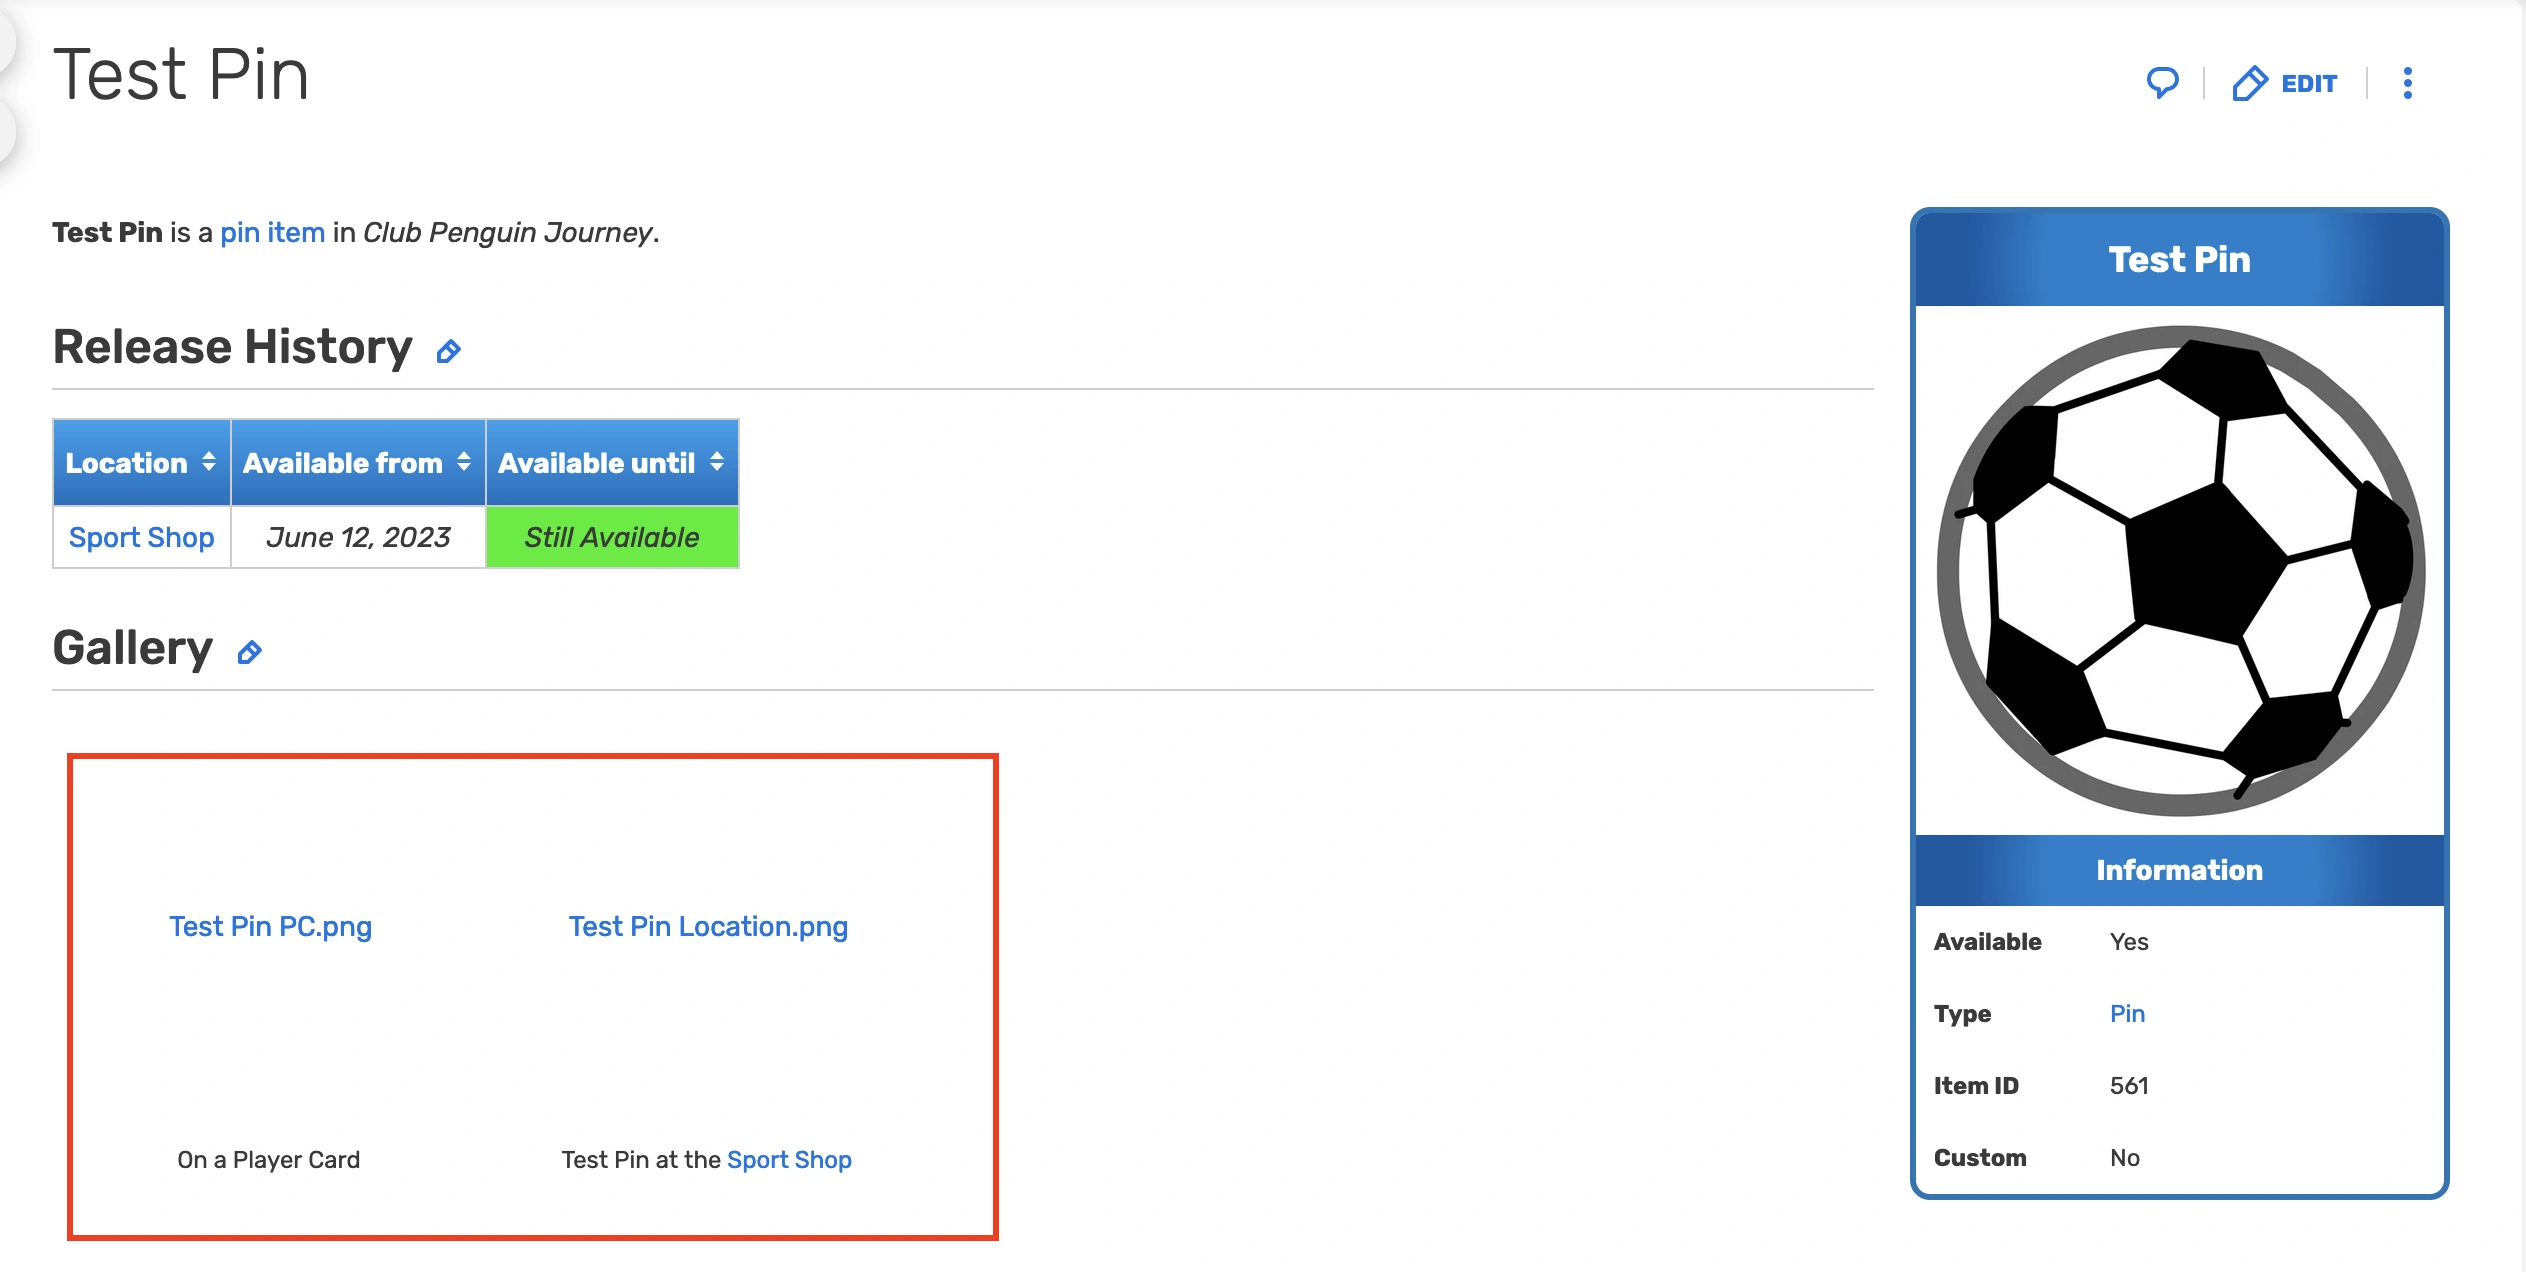The height and width of the screenshot is (1272, 2526).
Task: Click Sport Shop link in gallery caption
Action: click(x=789, y=1159)
